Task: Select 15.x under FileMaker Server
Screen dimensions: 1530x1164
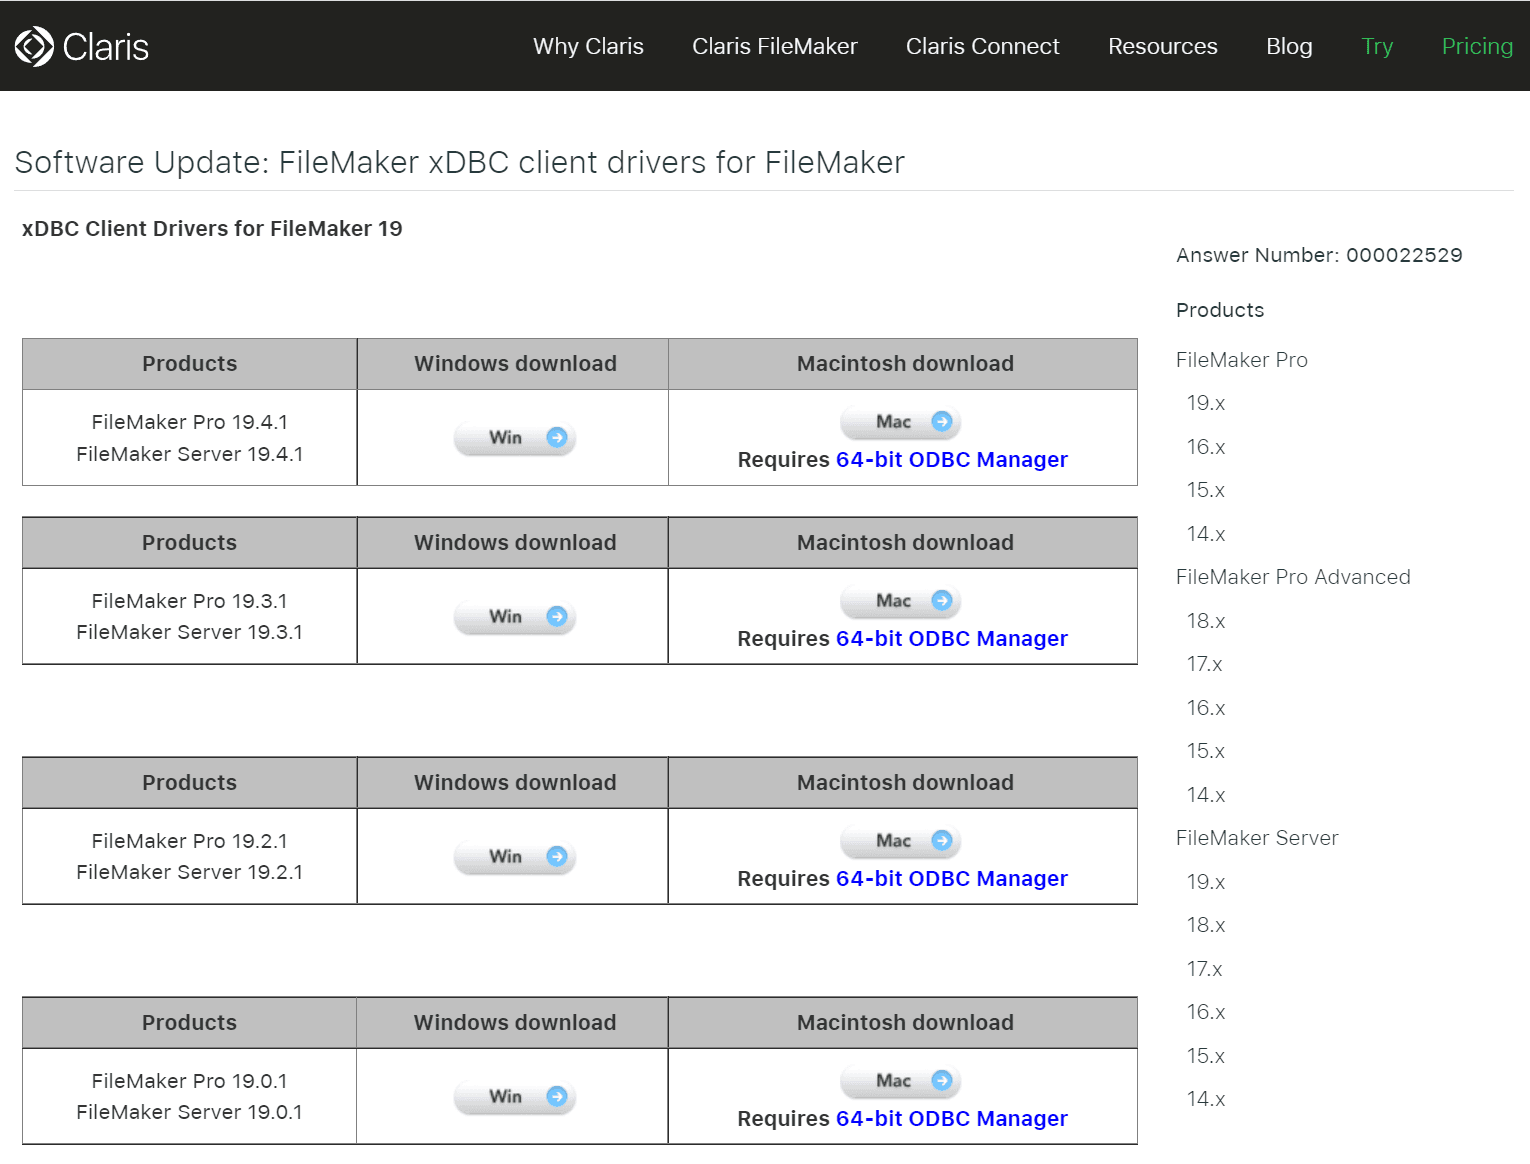Action: 1206,1056
